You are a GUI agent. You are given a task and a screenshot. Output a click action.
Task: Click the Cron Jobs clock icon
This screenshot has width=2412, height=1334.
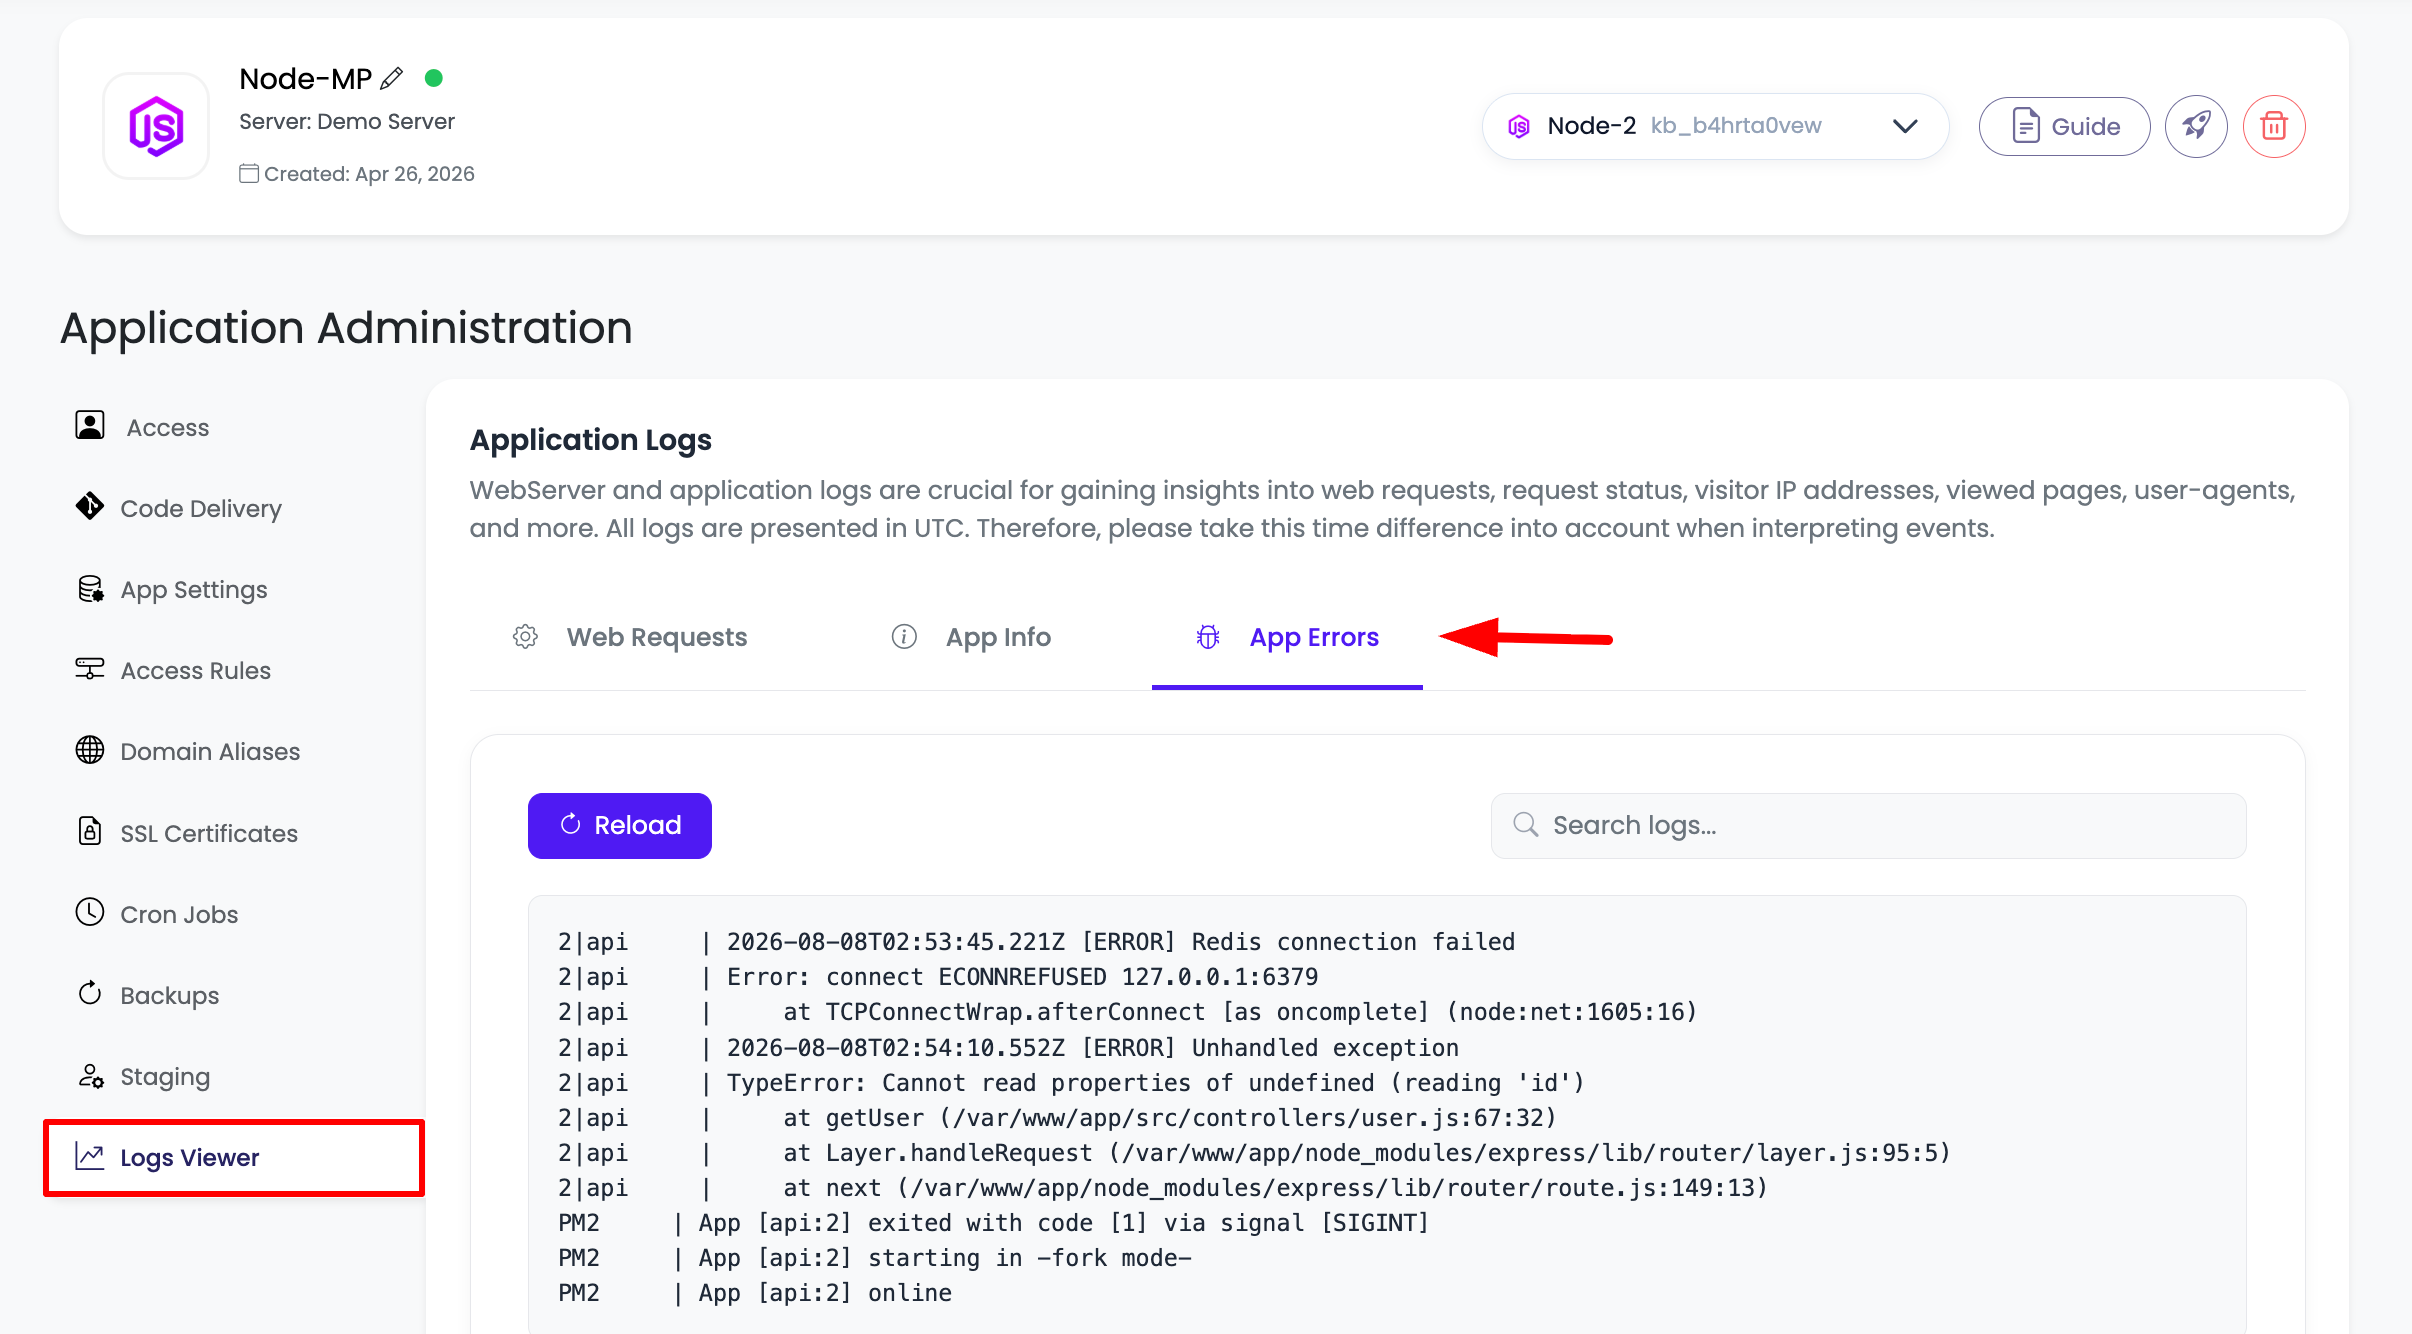(90, 912)
